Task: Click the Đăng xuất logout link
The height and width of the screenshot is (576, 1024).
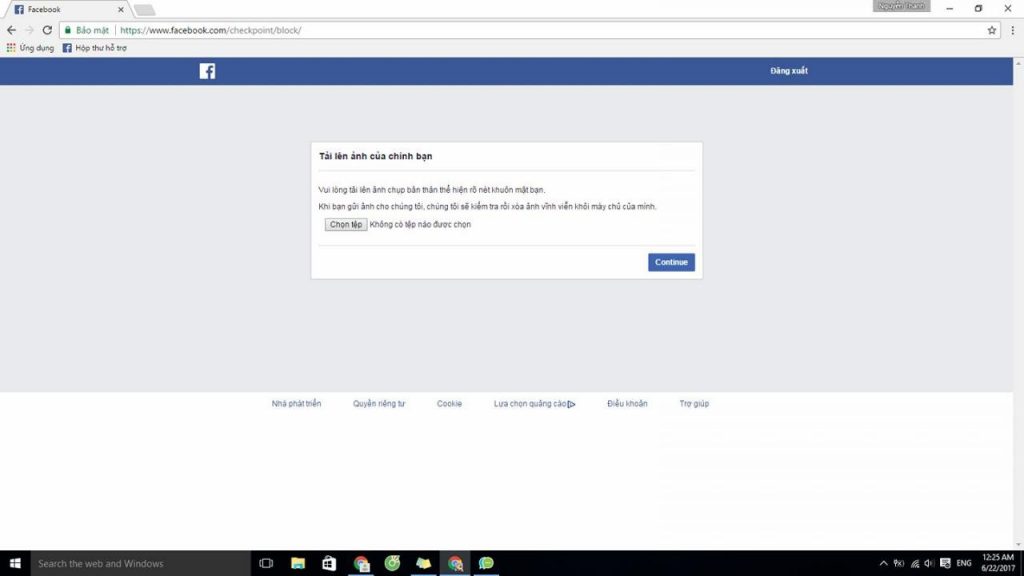Action: click(788, 71)
